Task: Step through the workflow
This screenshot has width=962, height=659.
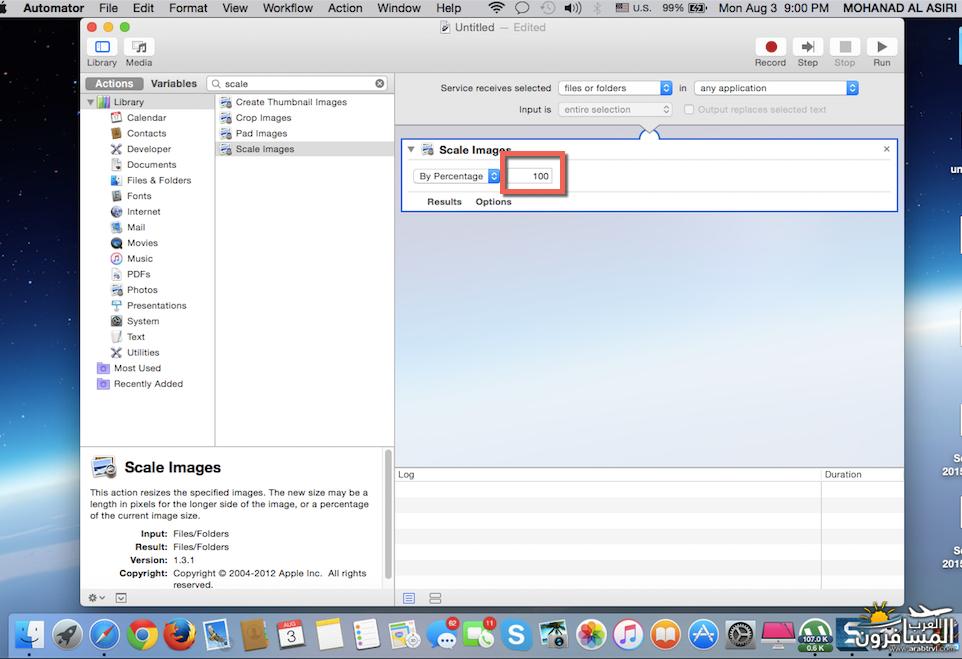Action: [807, 47]
